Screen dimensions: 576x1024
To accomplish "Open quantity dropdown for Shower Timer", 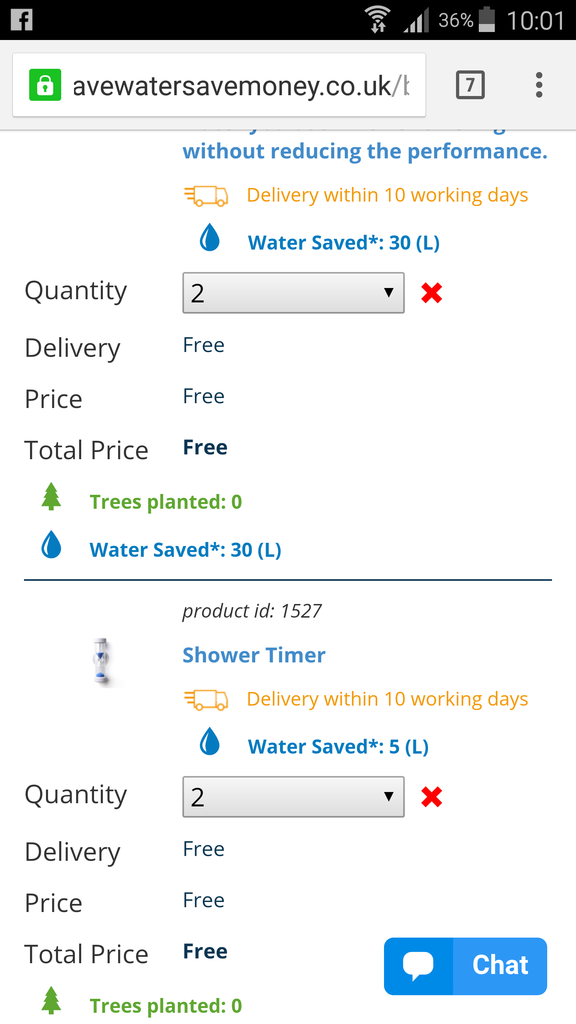I will [x=293, y=797].
